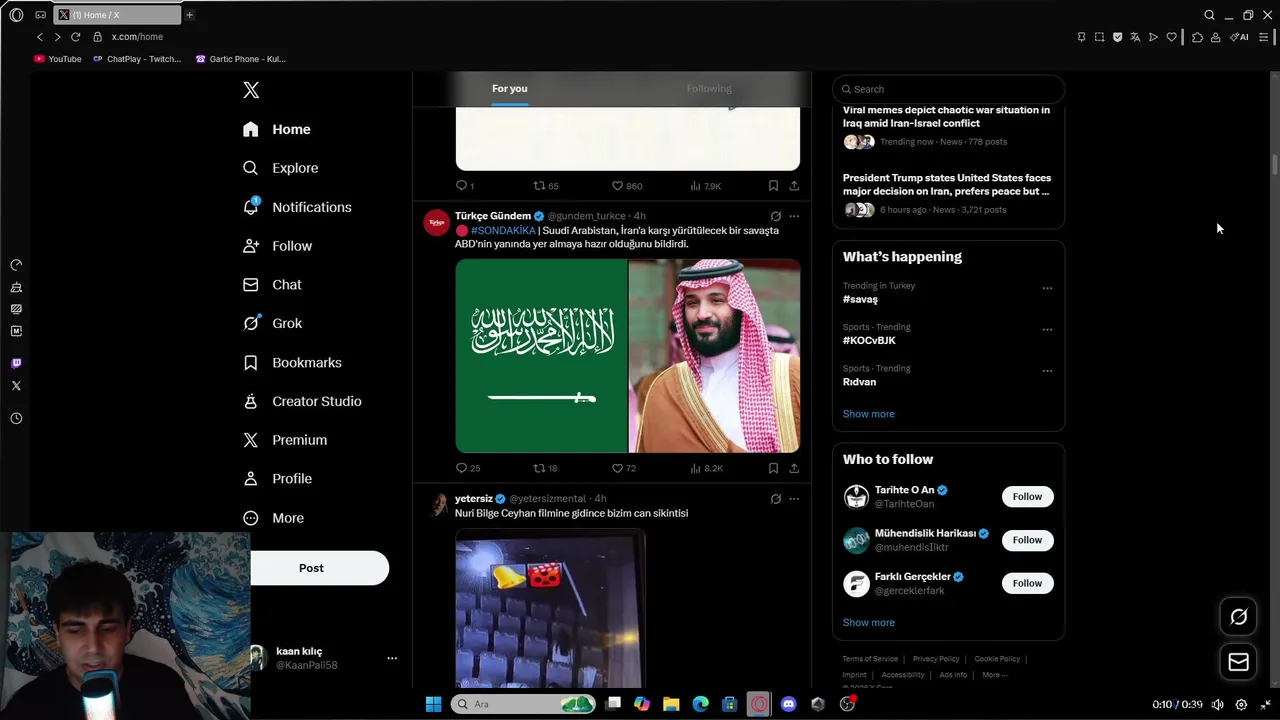The height and width of the screenshot is (720, 1280).
Task: Like the top post with 860 likes
Action: [x=627, y=186]
